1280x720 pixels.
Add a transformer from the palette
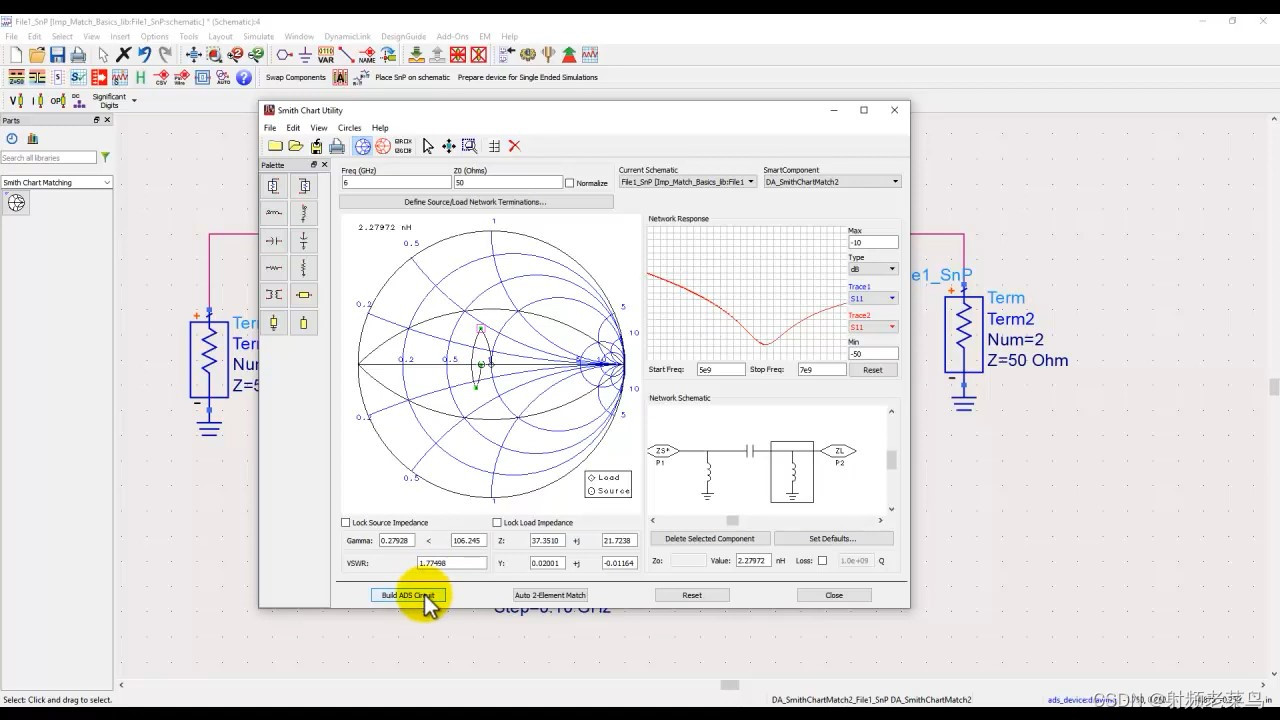273,294
